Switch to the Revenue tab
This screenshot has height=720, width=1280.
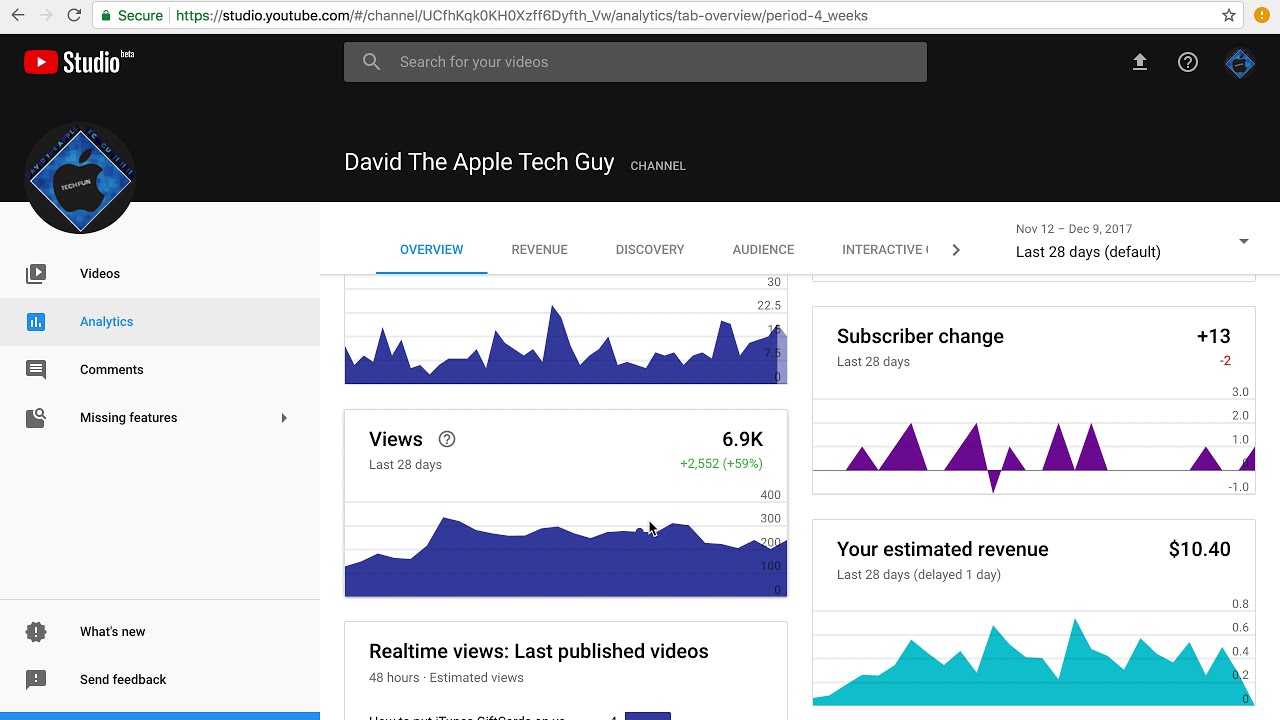tap(539, 250)
